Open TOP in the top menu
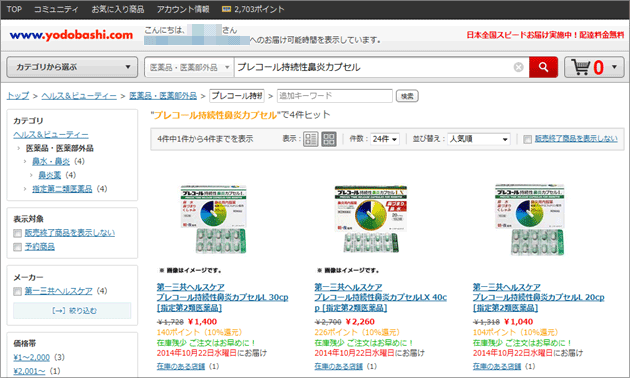The width and height of the screenshot is (630, 378). point(14,9)
